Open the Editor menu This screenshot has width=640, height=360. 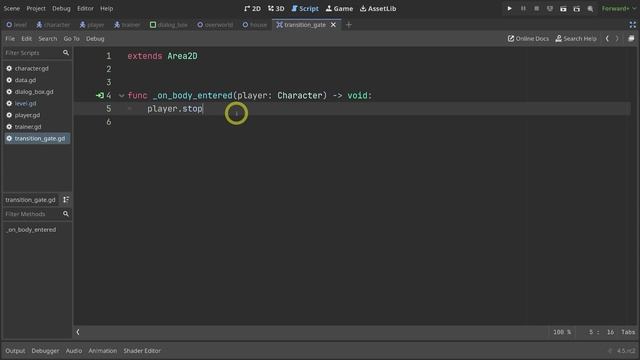85,8
